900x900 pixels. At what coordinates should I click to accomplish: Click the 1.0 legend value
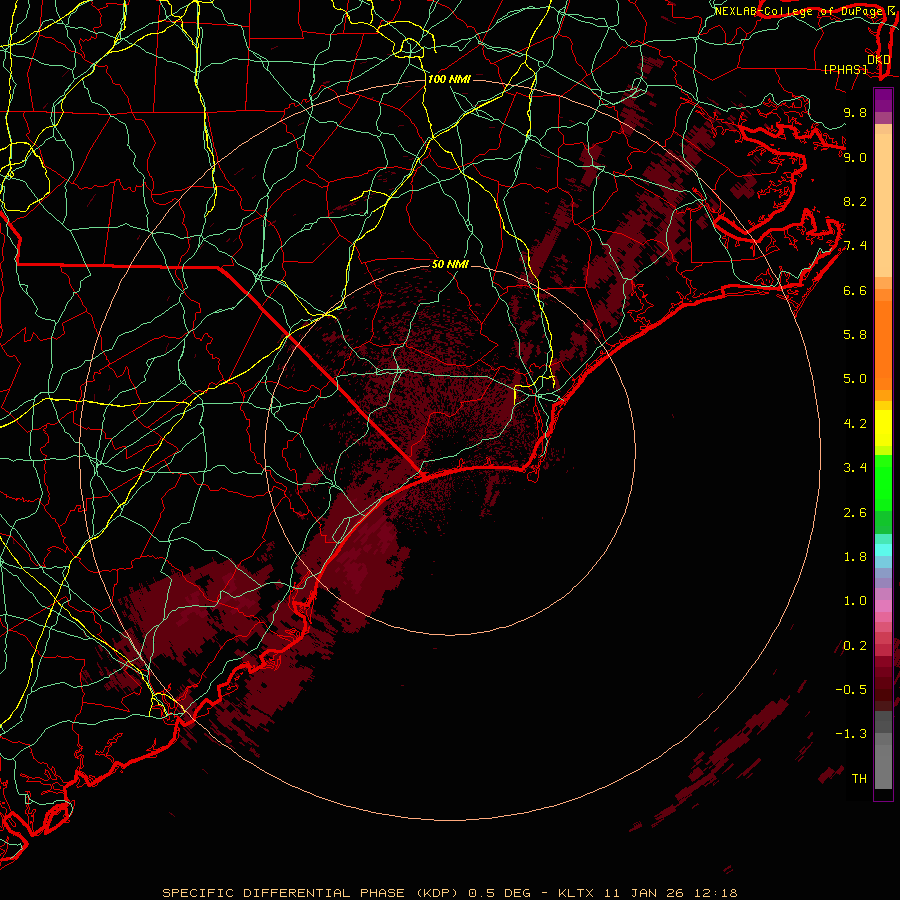click(855, 601)
